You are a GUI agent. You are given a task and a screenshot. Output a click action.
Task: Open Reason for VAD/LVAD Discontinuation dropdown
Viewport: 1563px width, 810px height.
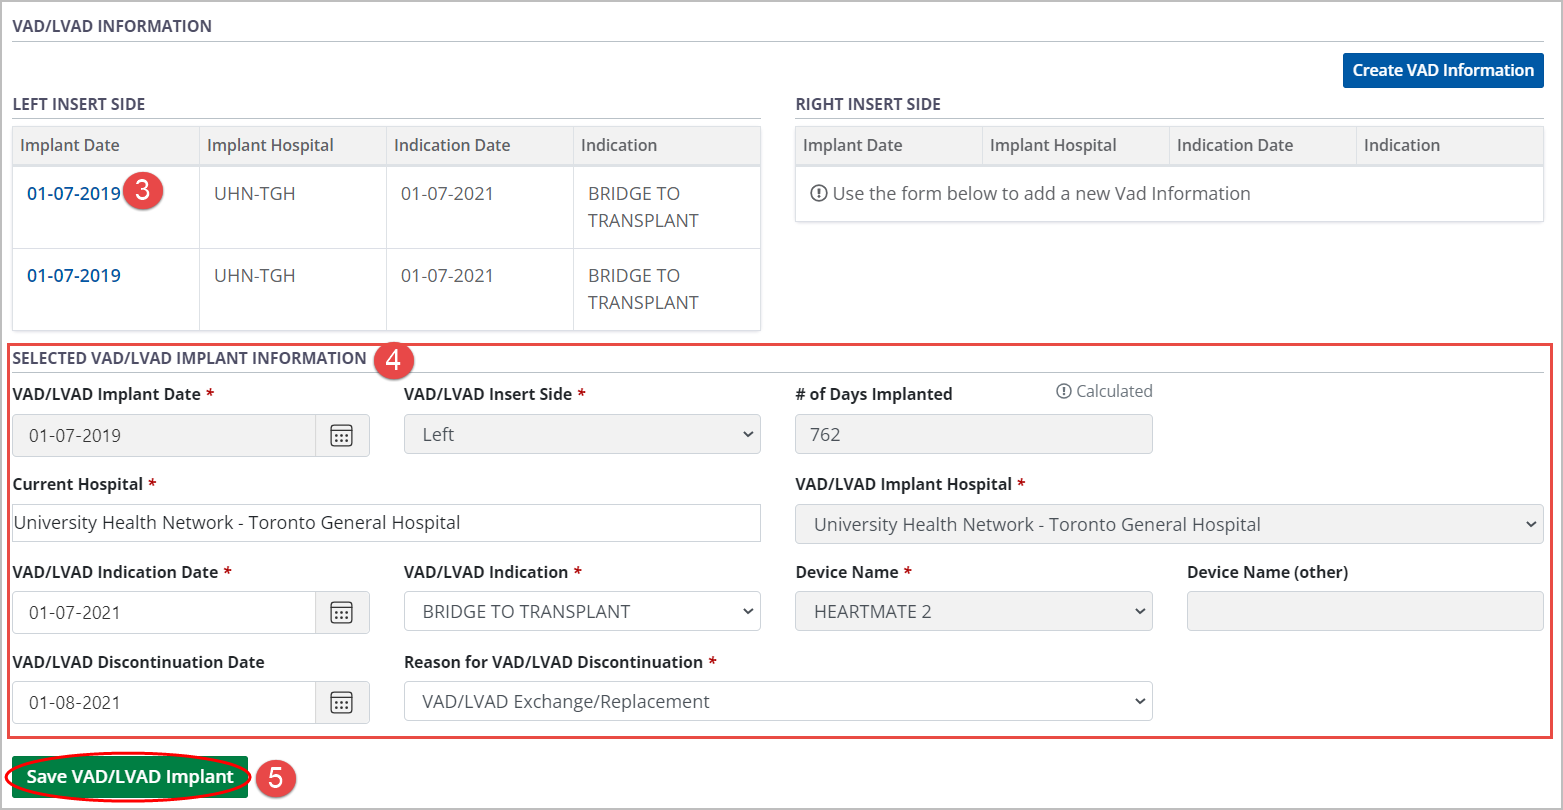click(x=777, y=702)
